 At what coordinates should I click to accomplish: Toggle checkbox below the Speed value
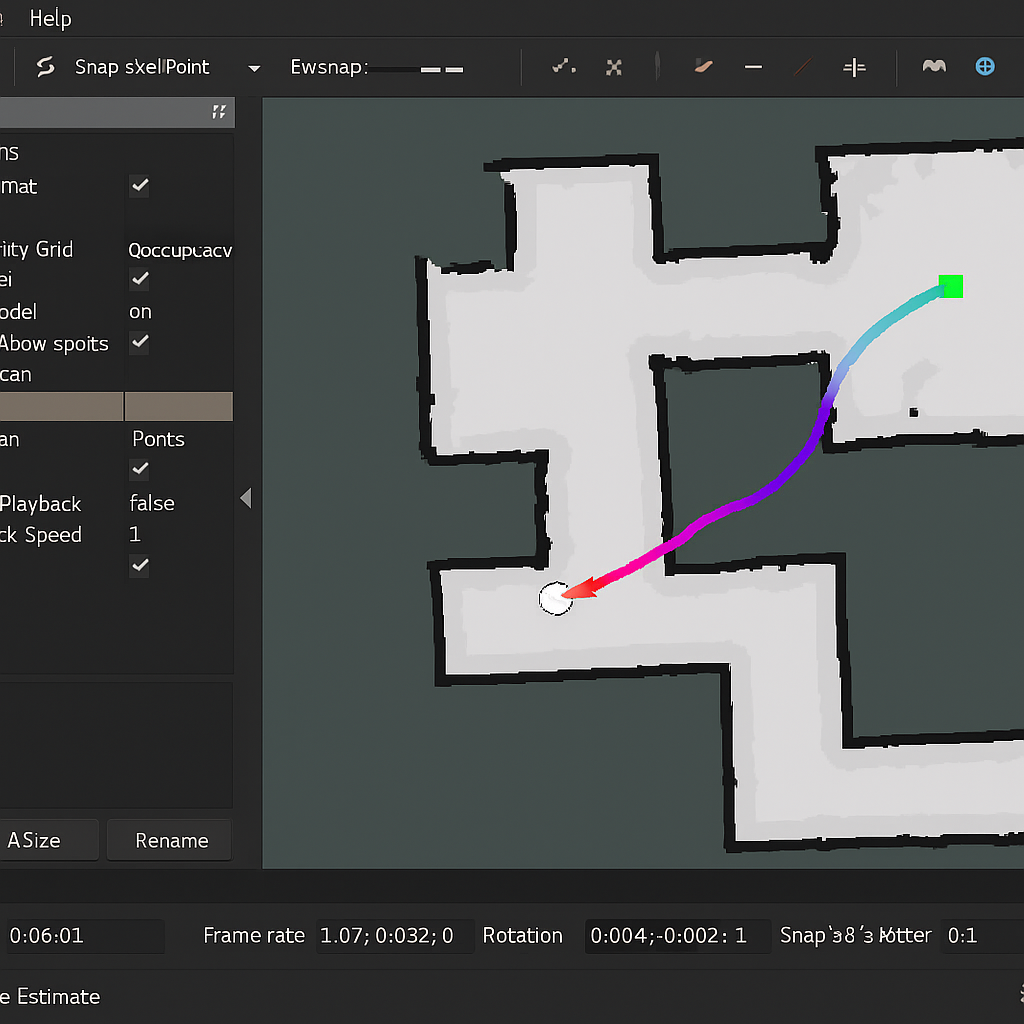(x=139, y=565)
